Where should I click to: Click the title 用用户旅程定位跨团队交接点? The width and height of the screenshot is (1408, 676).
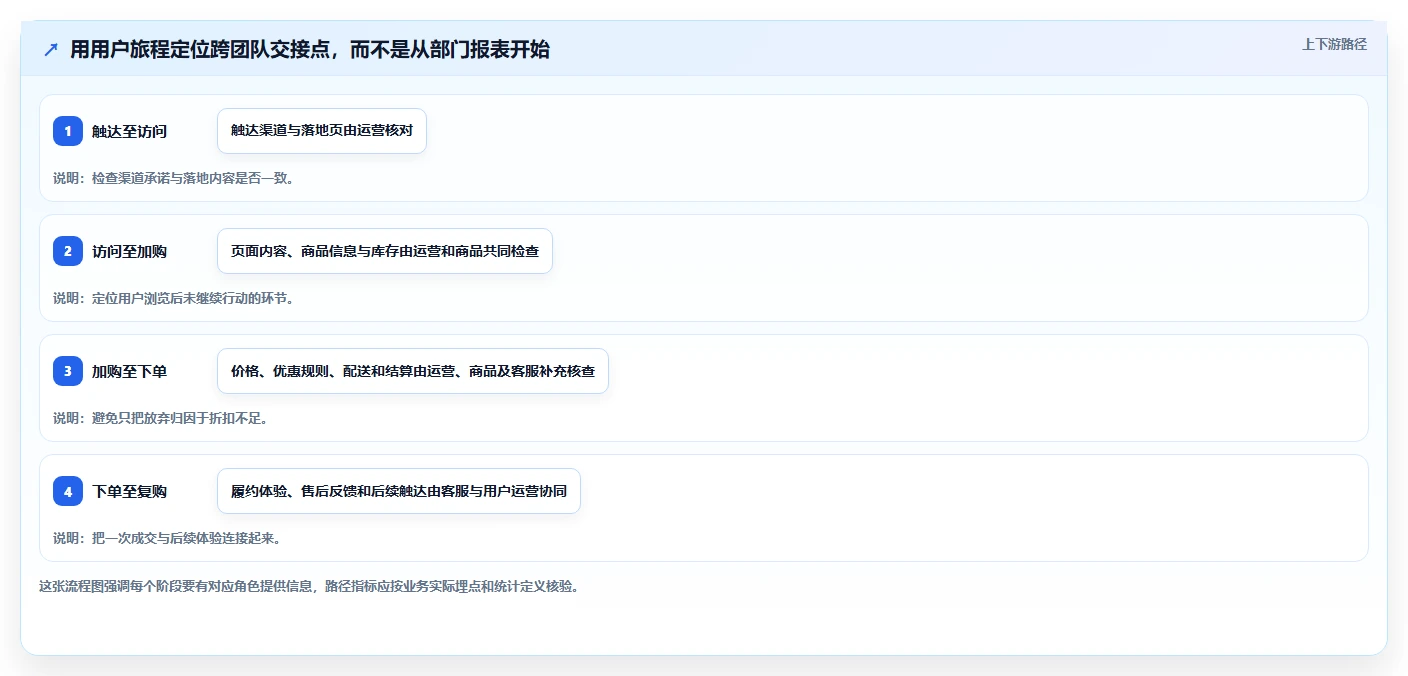pyautogui.click(x=310, y=50)
